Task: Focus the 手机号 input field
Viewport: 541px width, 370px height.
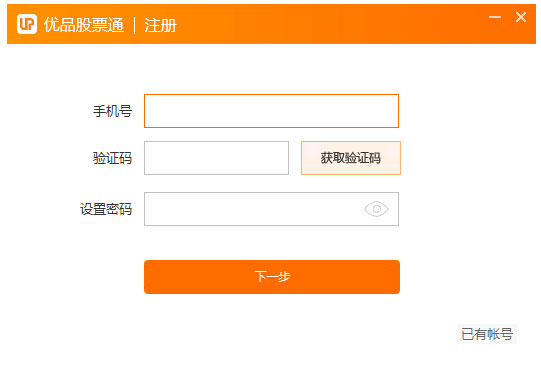Action: (x=271, y=111)
